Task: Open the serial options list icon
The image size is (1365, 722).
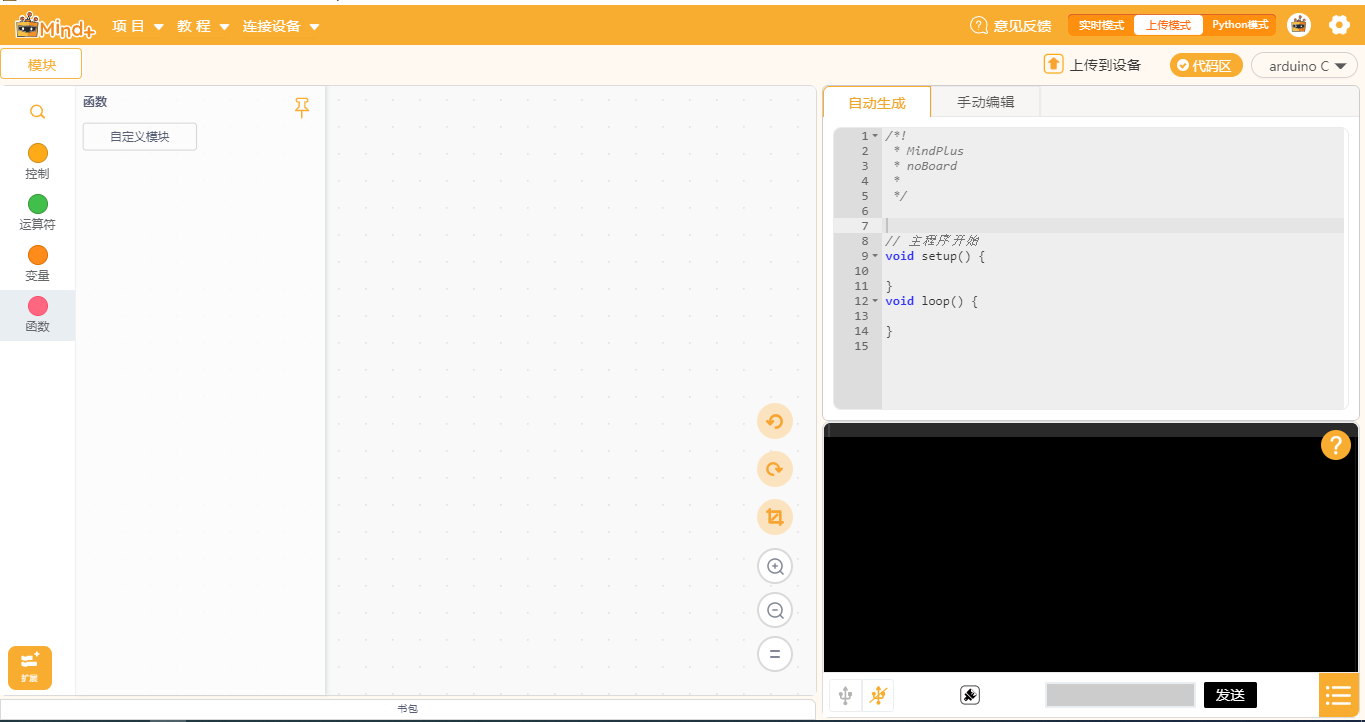Action: (x=1338, y=695)
